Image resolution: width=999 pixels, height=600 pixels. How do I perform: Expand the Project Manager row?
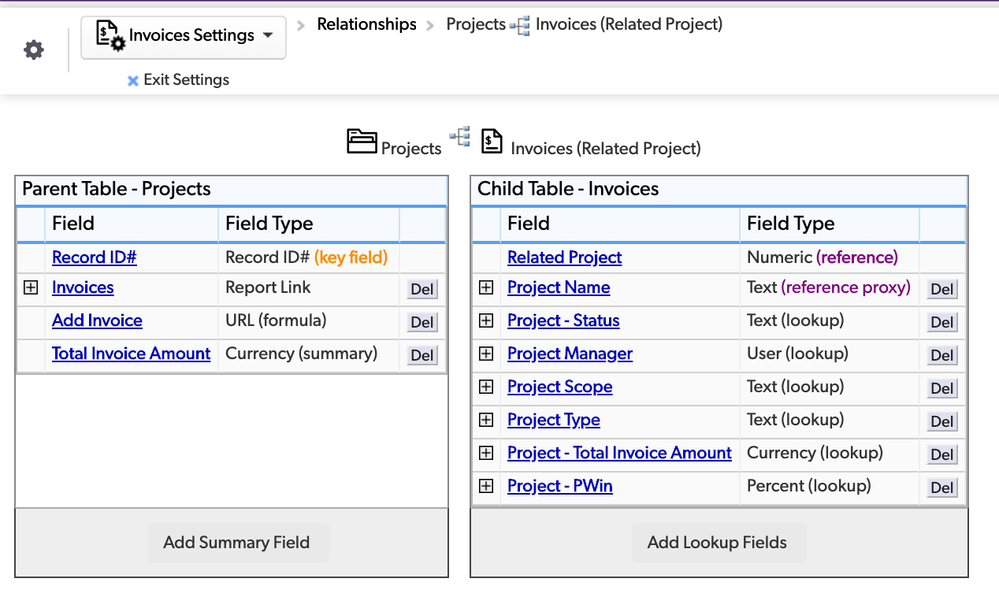click(x=486, y=354)
